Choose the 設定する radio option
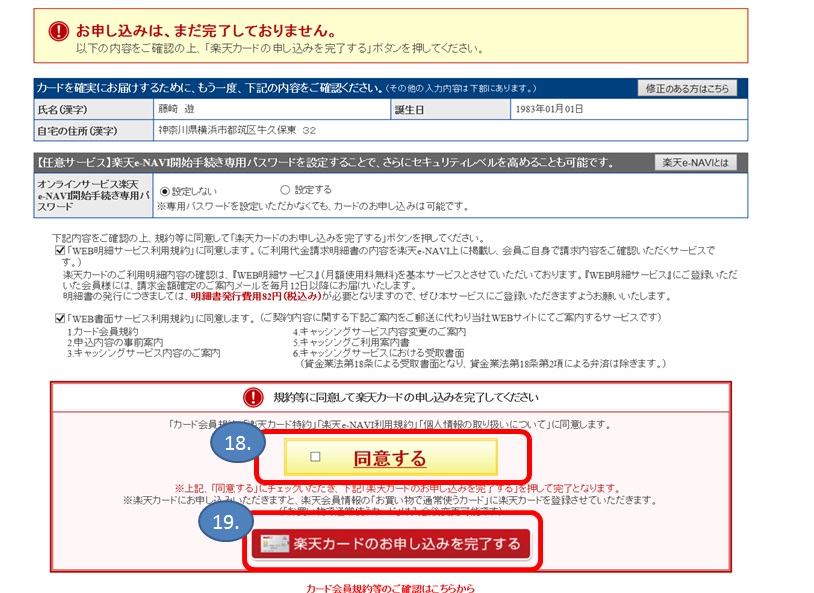This screenshot has height=593, width=814. (285, 190)
